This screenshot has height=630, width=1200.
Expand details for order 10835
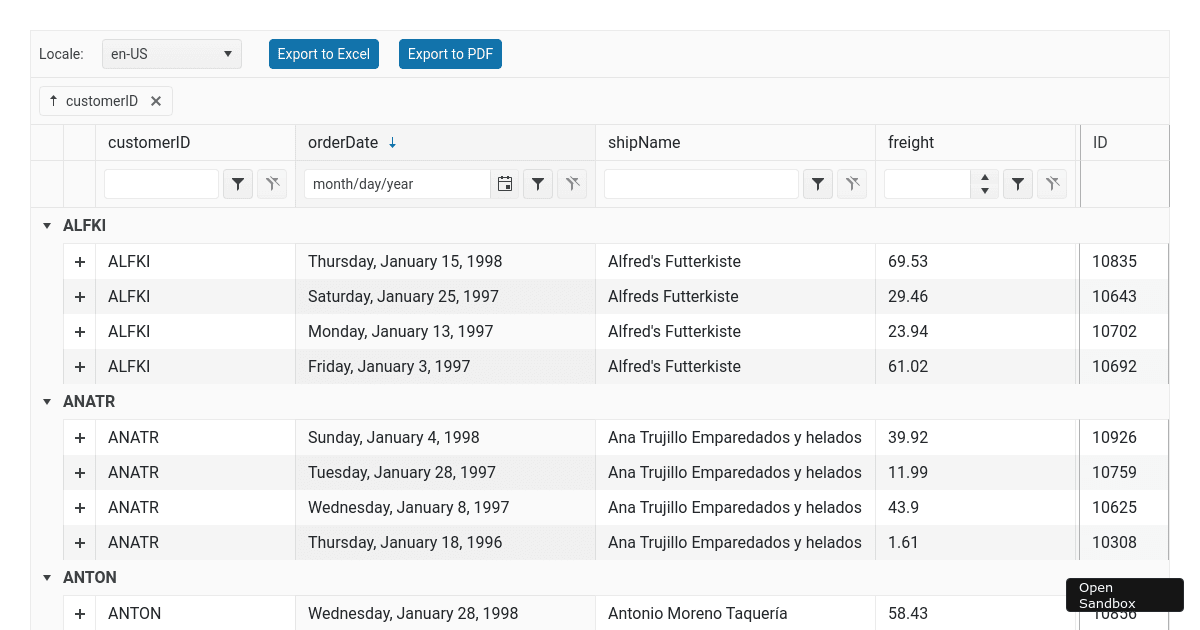coord(80,262)
